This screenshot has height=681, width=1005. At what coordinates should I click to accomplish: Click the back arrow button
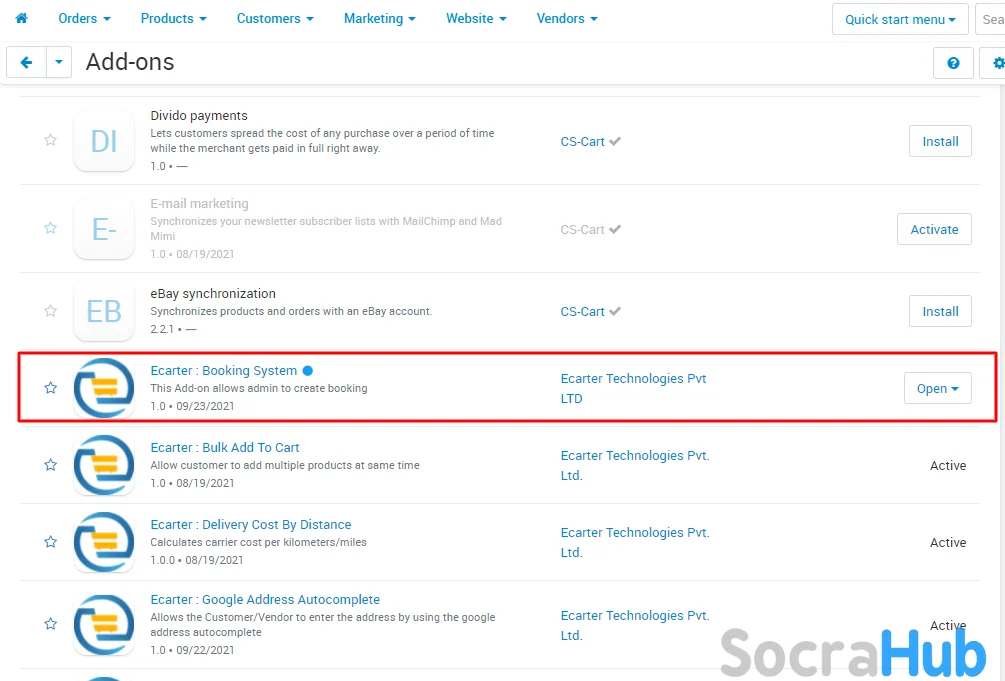[x=26, y=62]
